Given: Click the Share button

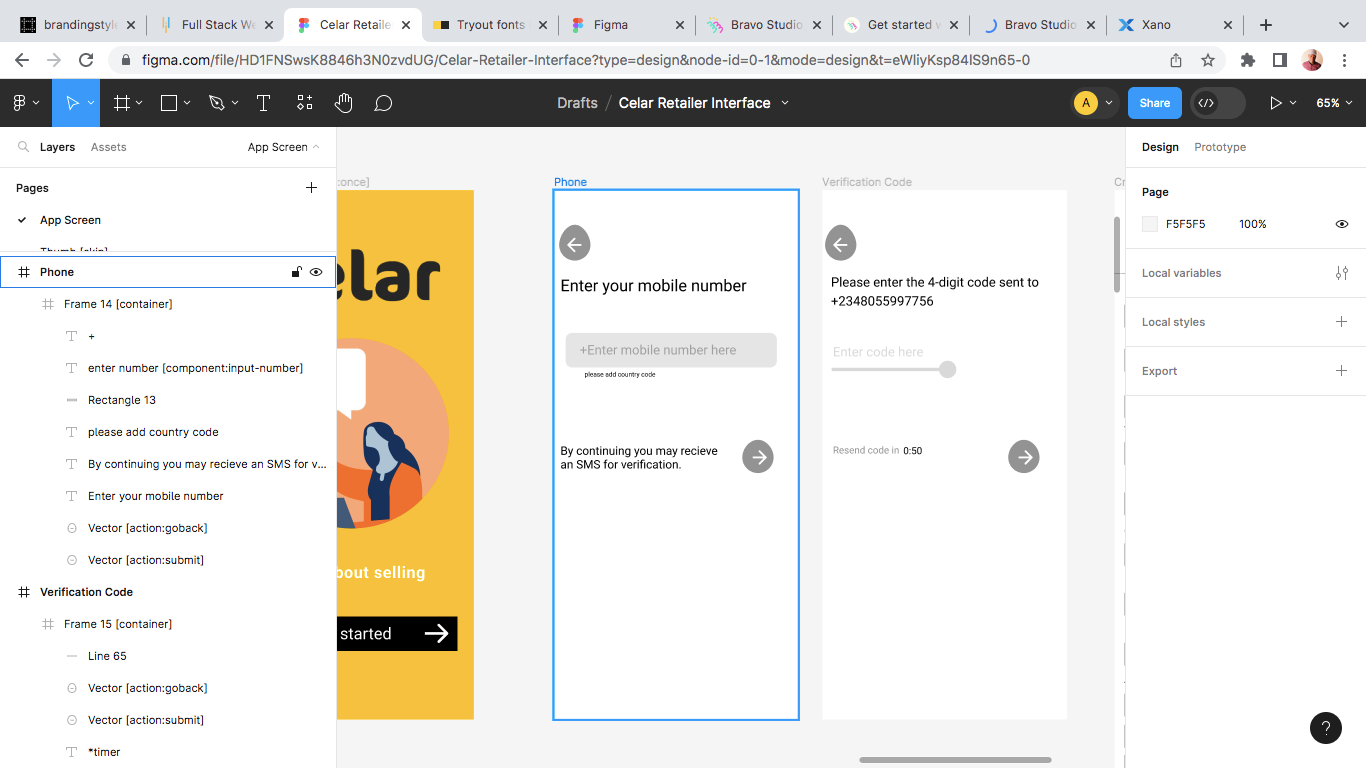Looking at the screenshot, I should (x=1154, y=103).
